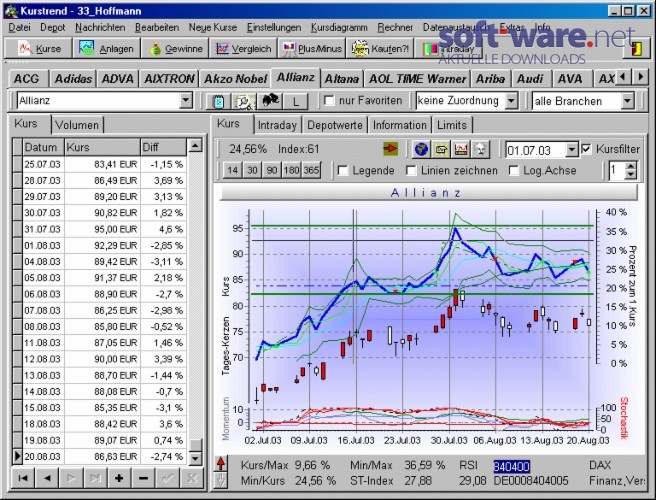656x500 pixels.
Task: Open the Gewinne money bag button
Action: click(175, 49)
